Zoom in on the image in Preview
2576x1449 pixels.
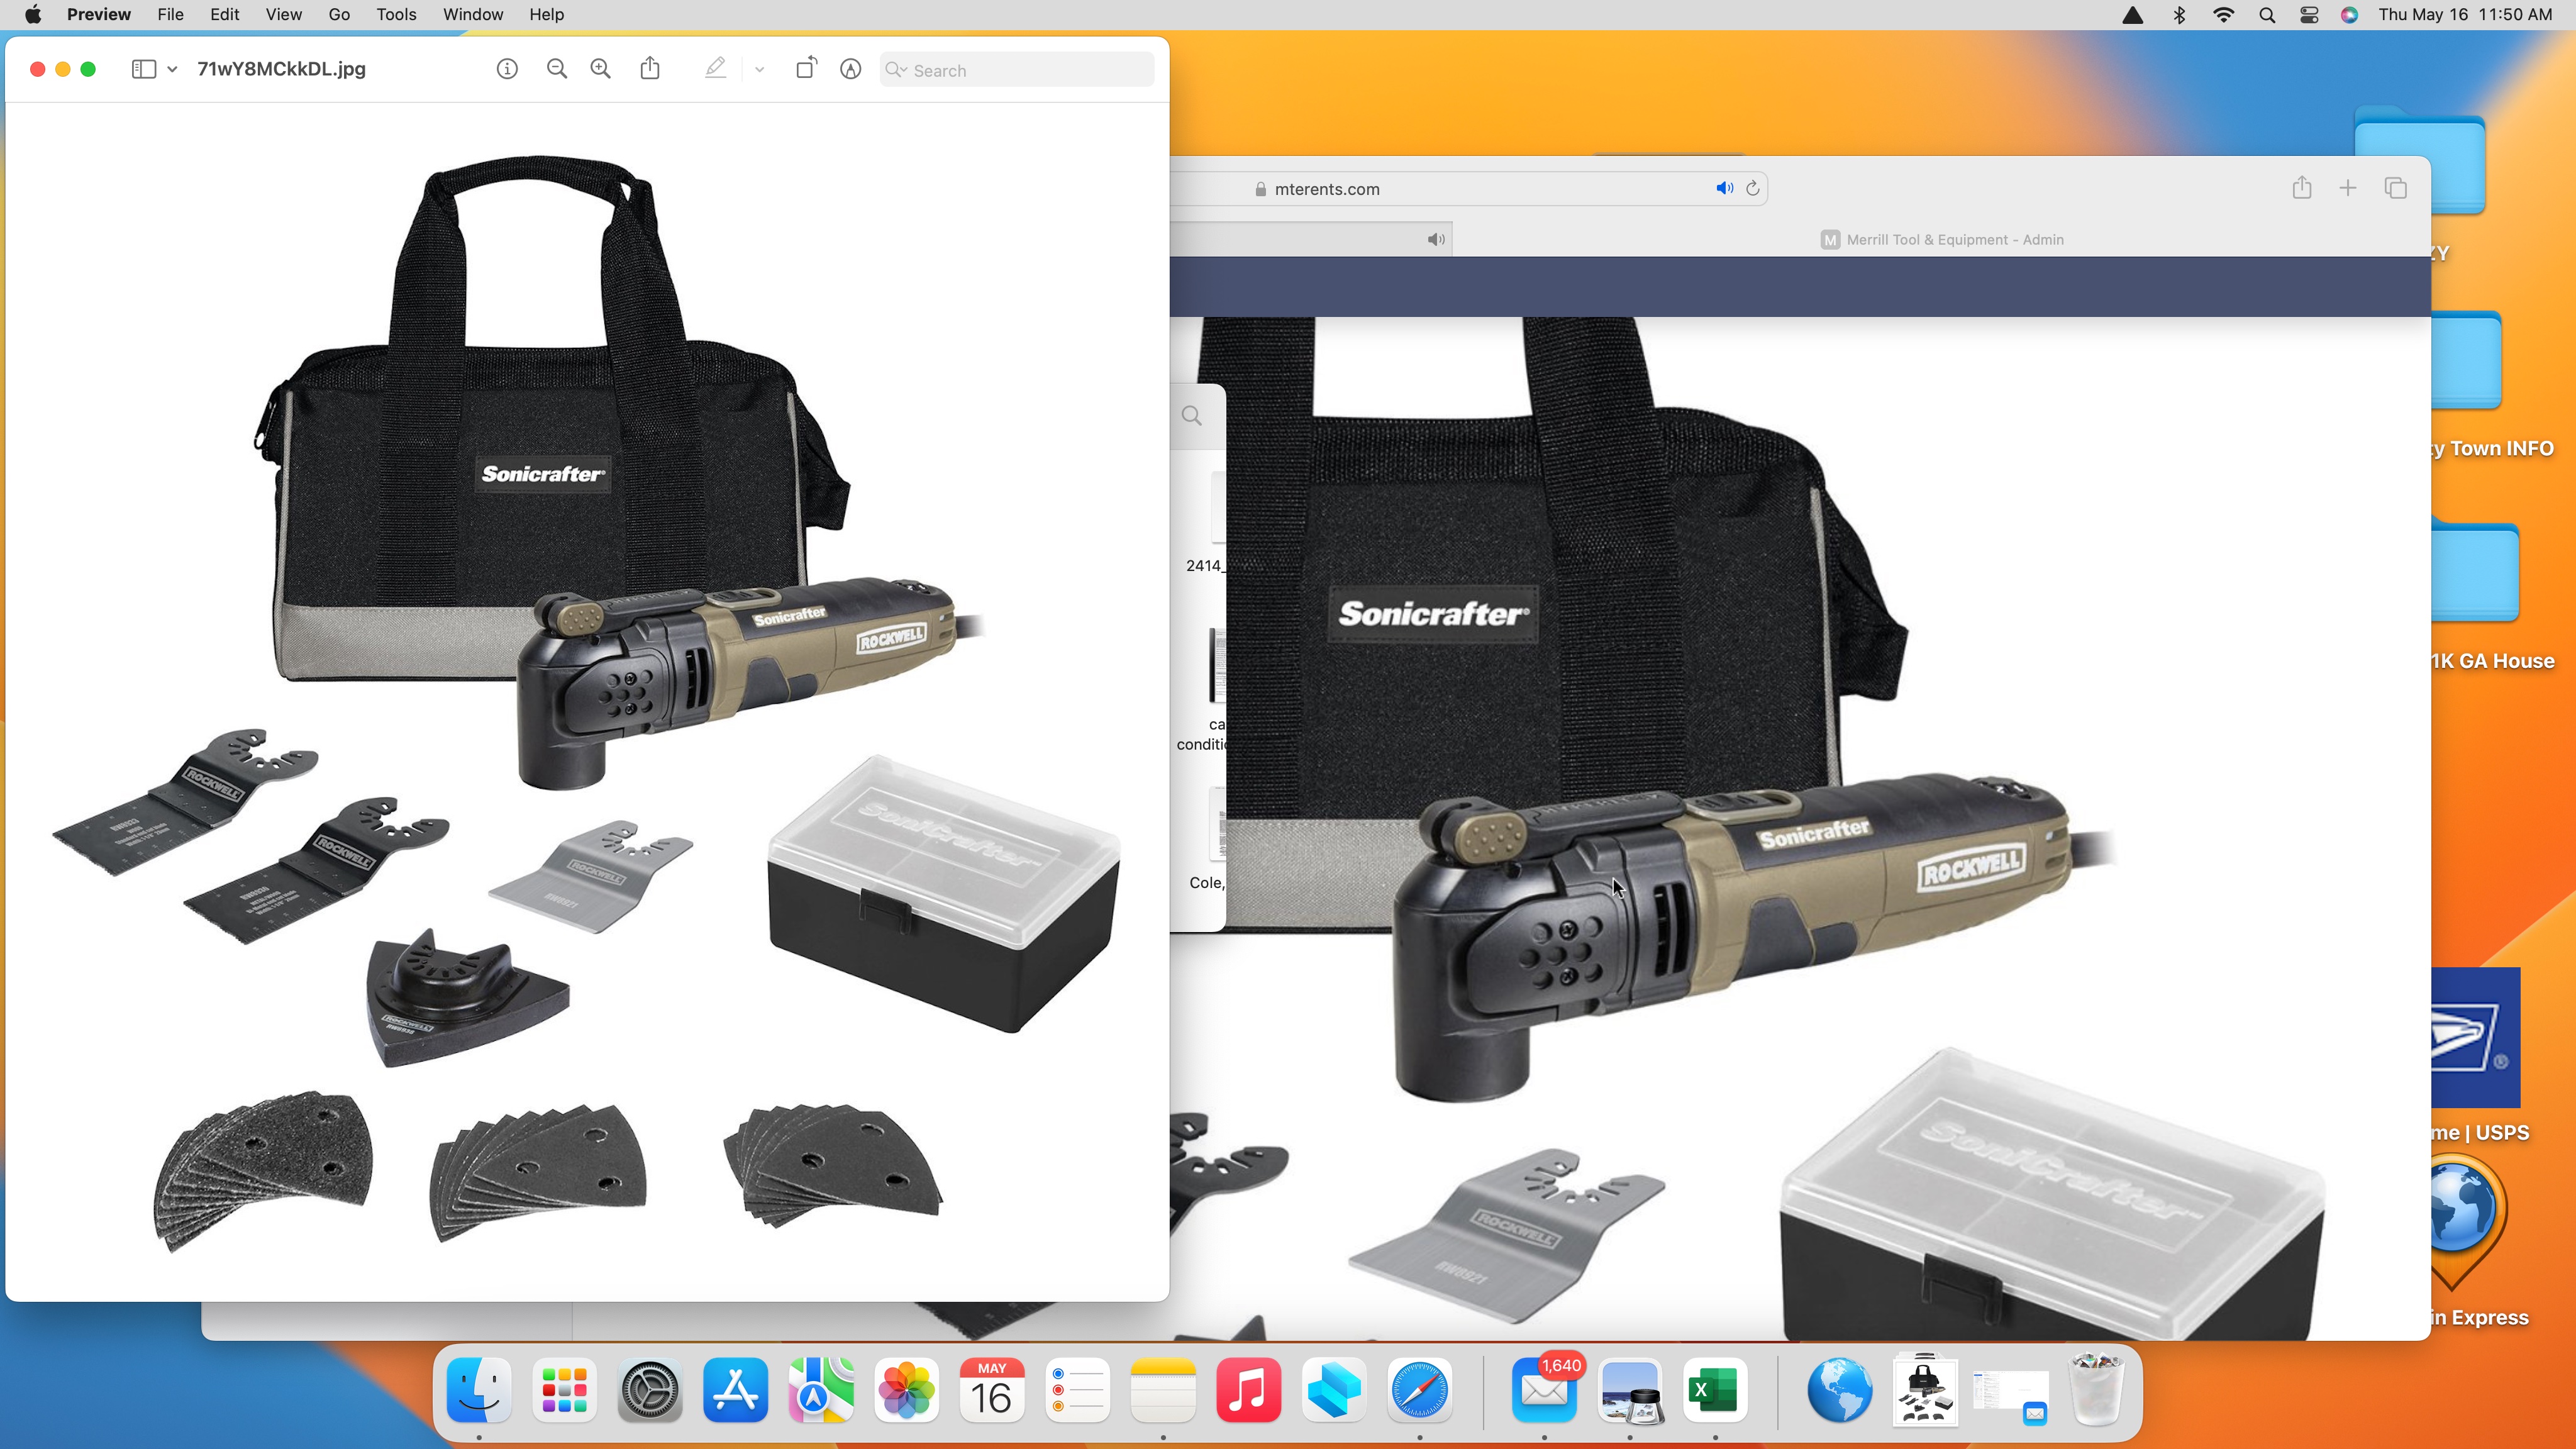(600, 69)
